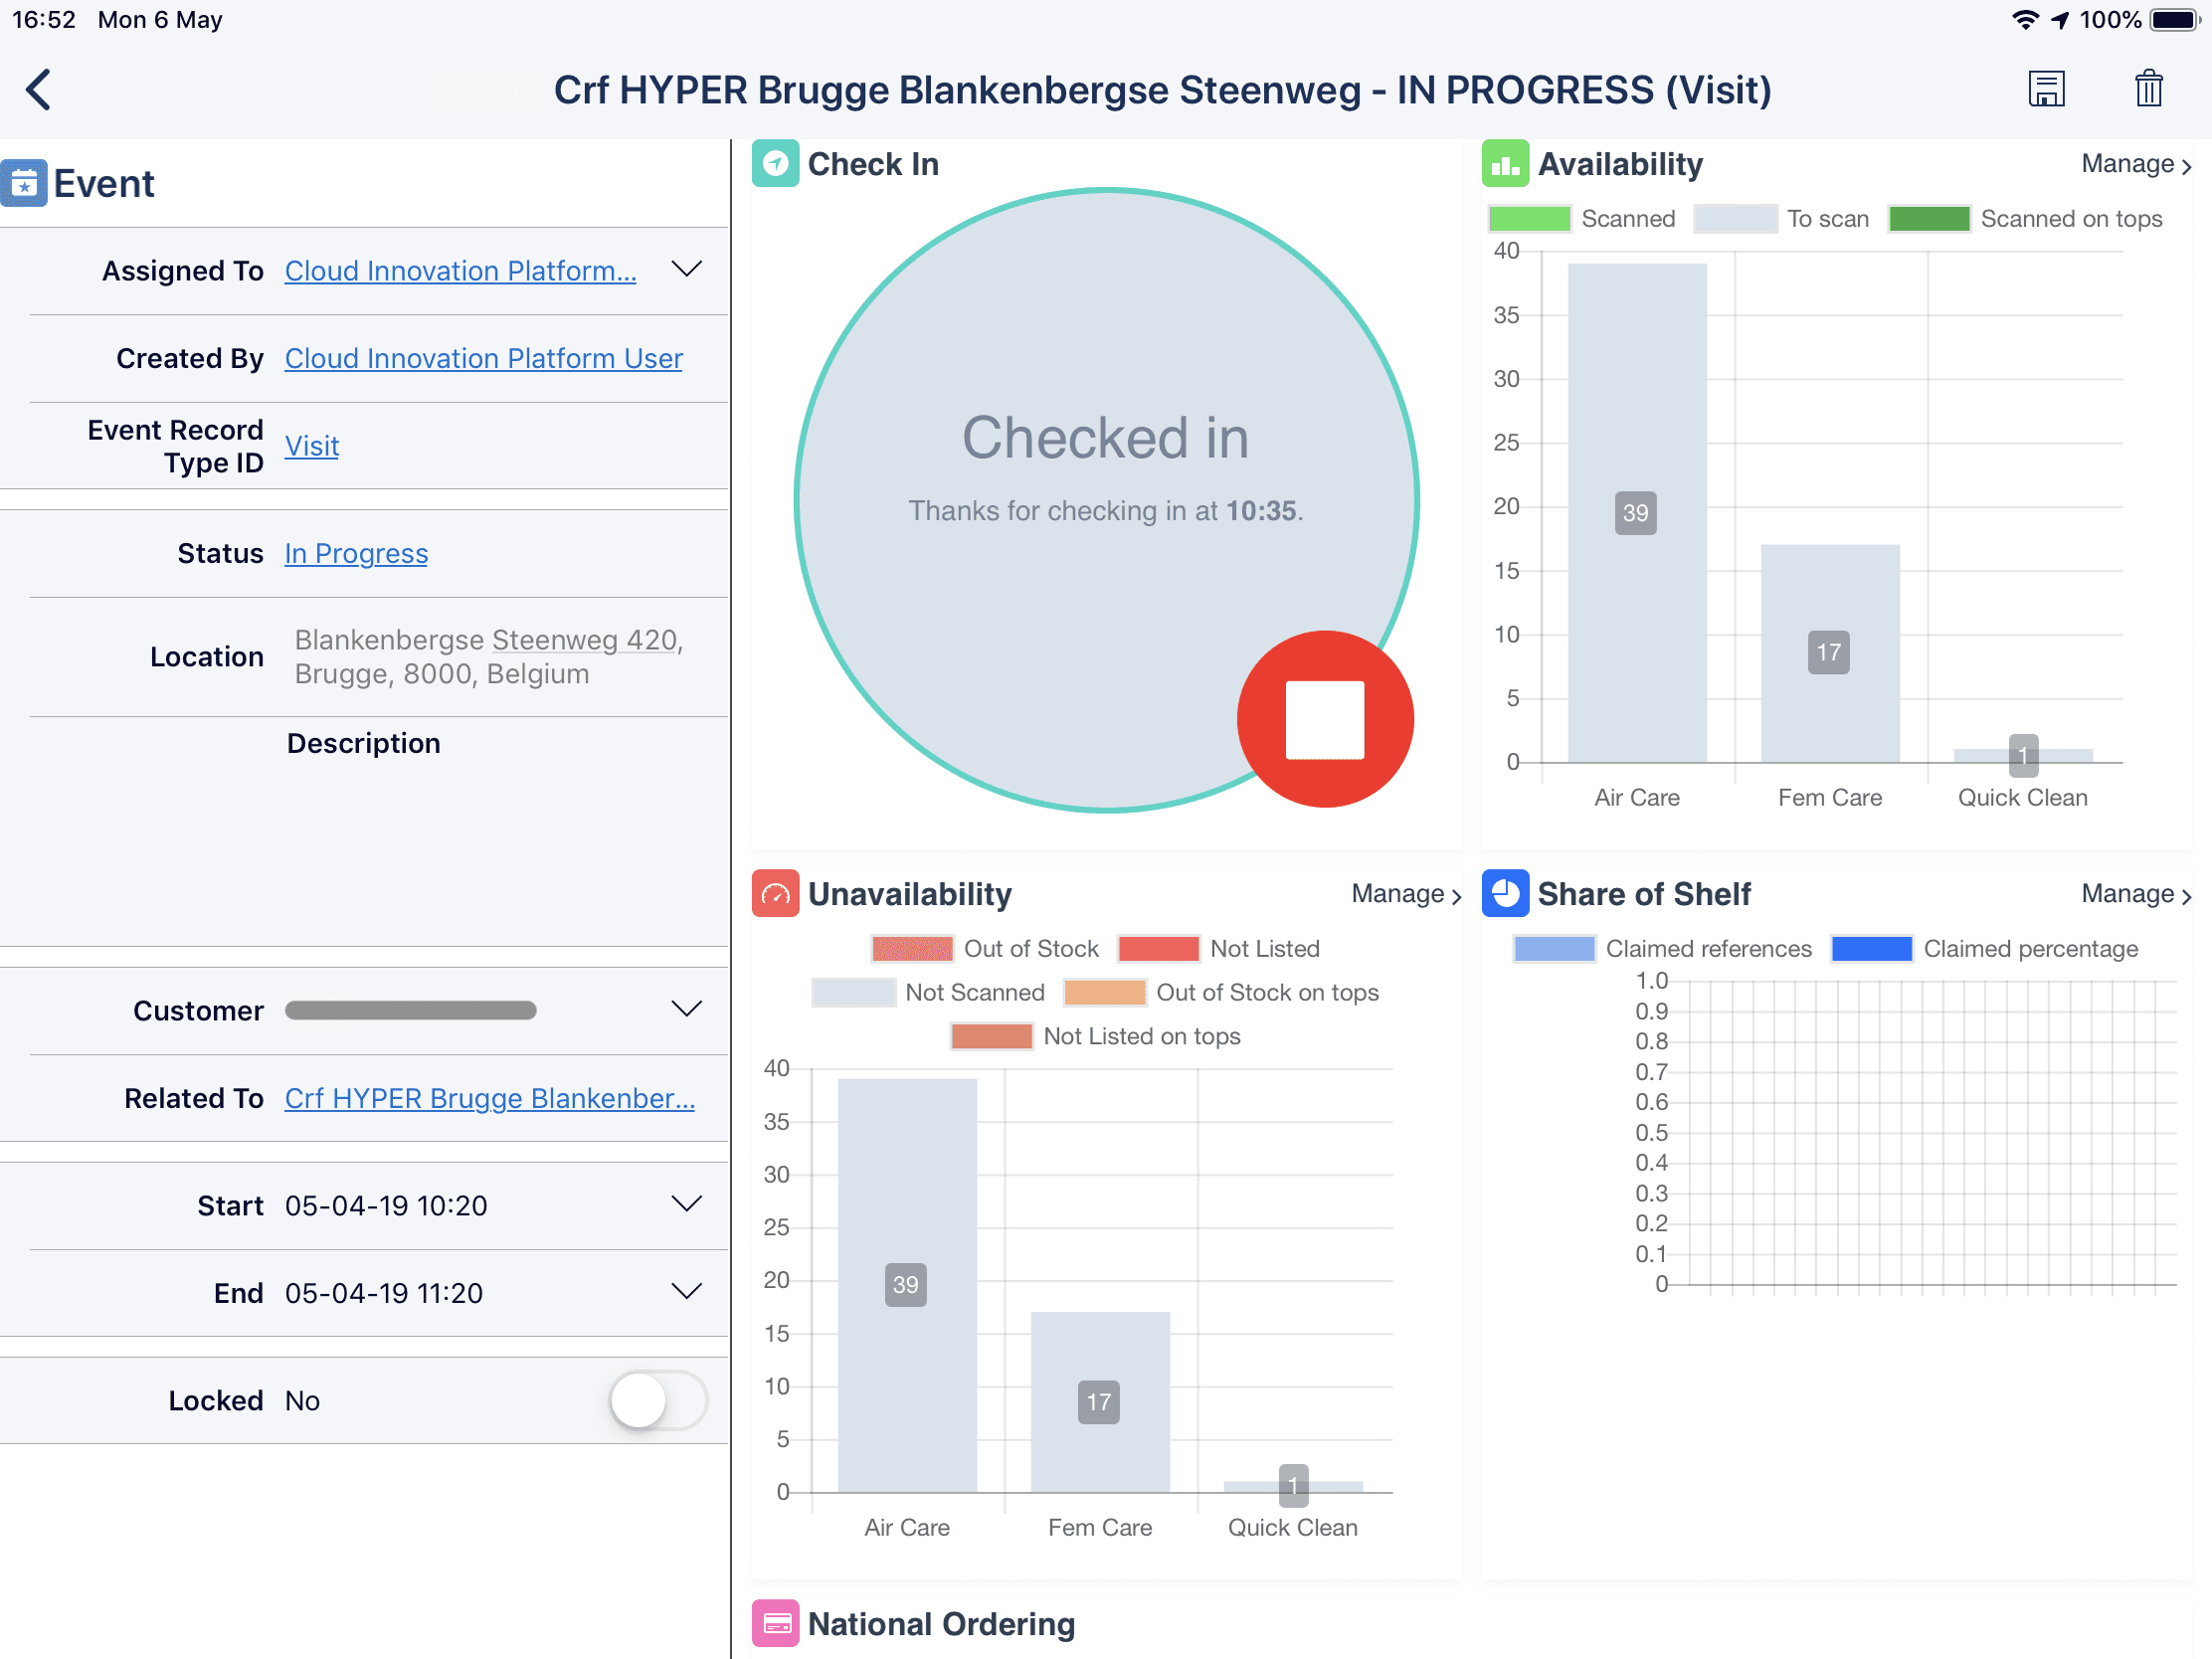Tap the Description text area
Viewport: 2212px width, 1659px height.
point(364,830)
